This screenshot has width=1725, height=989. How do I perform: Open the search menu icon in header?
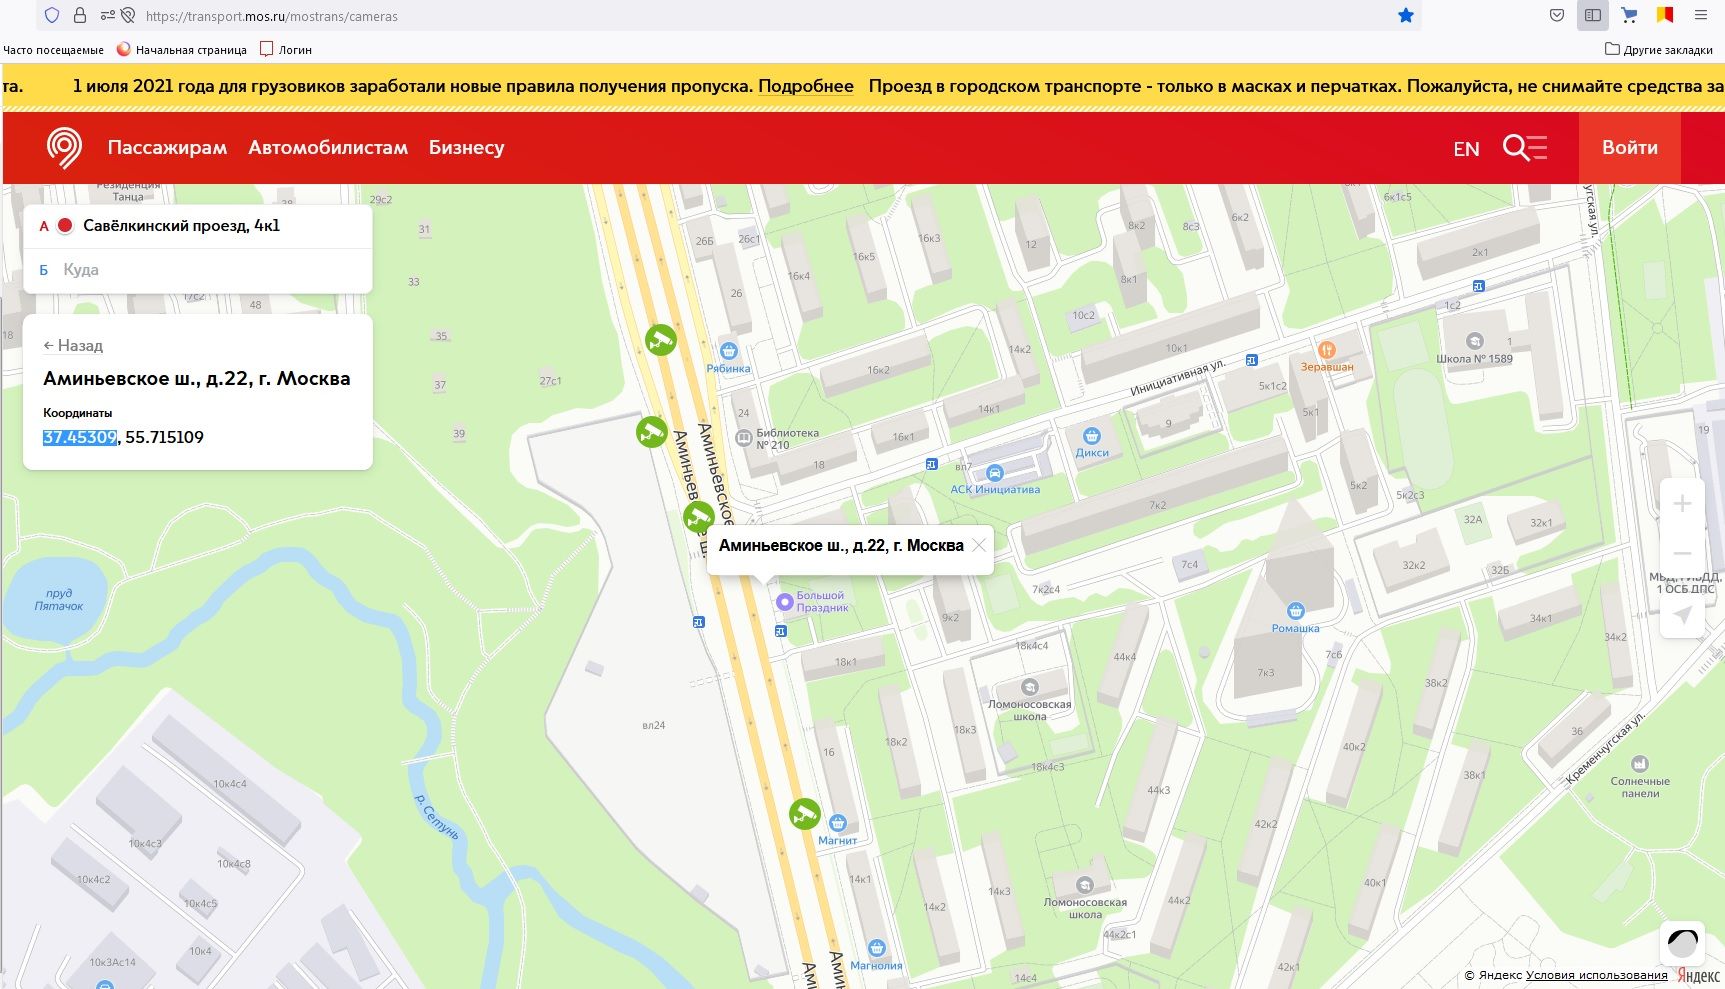tap(1525, 148)
